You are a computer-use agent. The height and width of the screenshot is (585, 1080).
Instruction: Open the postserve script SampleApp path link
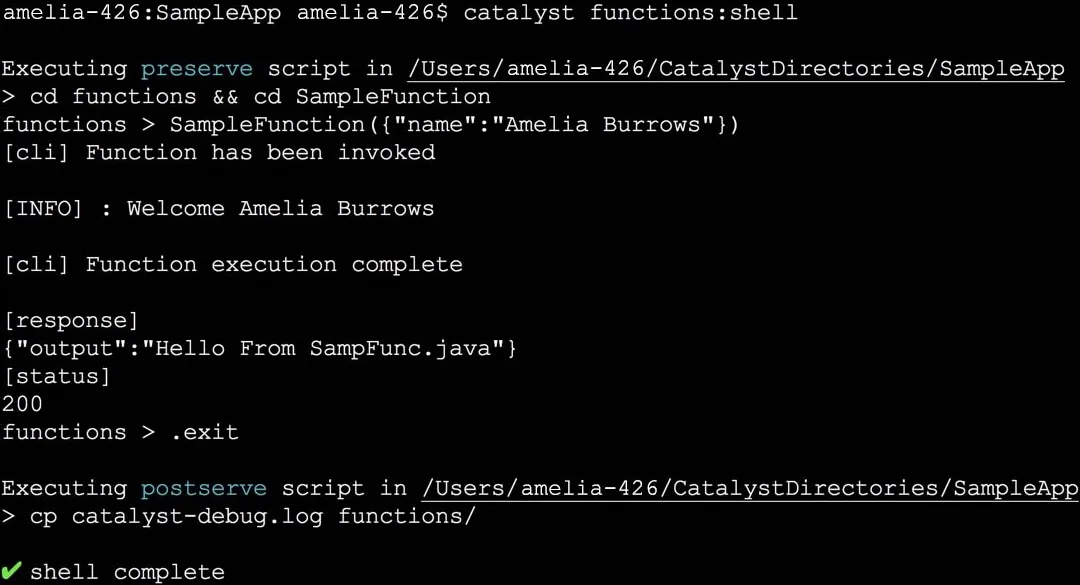click(751, 489)
